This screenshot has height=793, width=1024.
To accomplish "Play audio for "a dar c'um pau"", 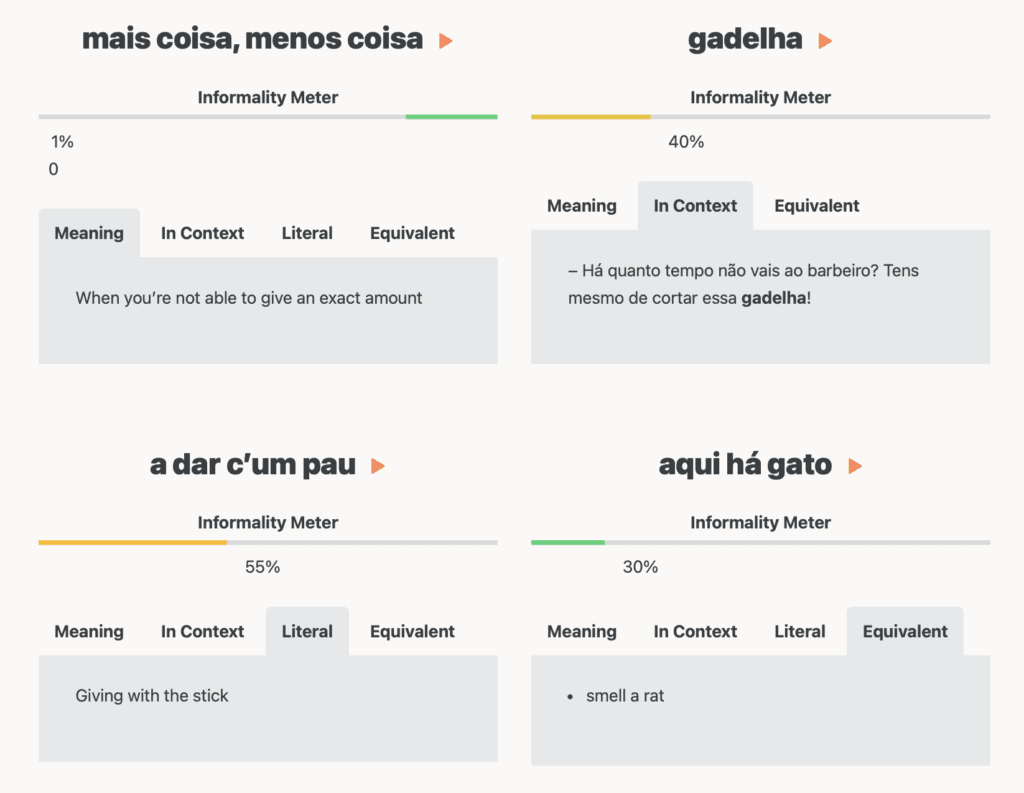I will [x=378, y=466].
